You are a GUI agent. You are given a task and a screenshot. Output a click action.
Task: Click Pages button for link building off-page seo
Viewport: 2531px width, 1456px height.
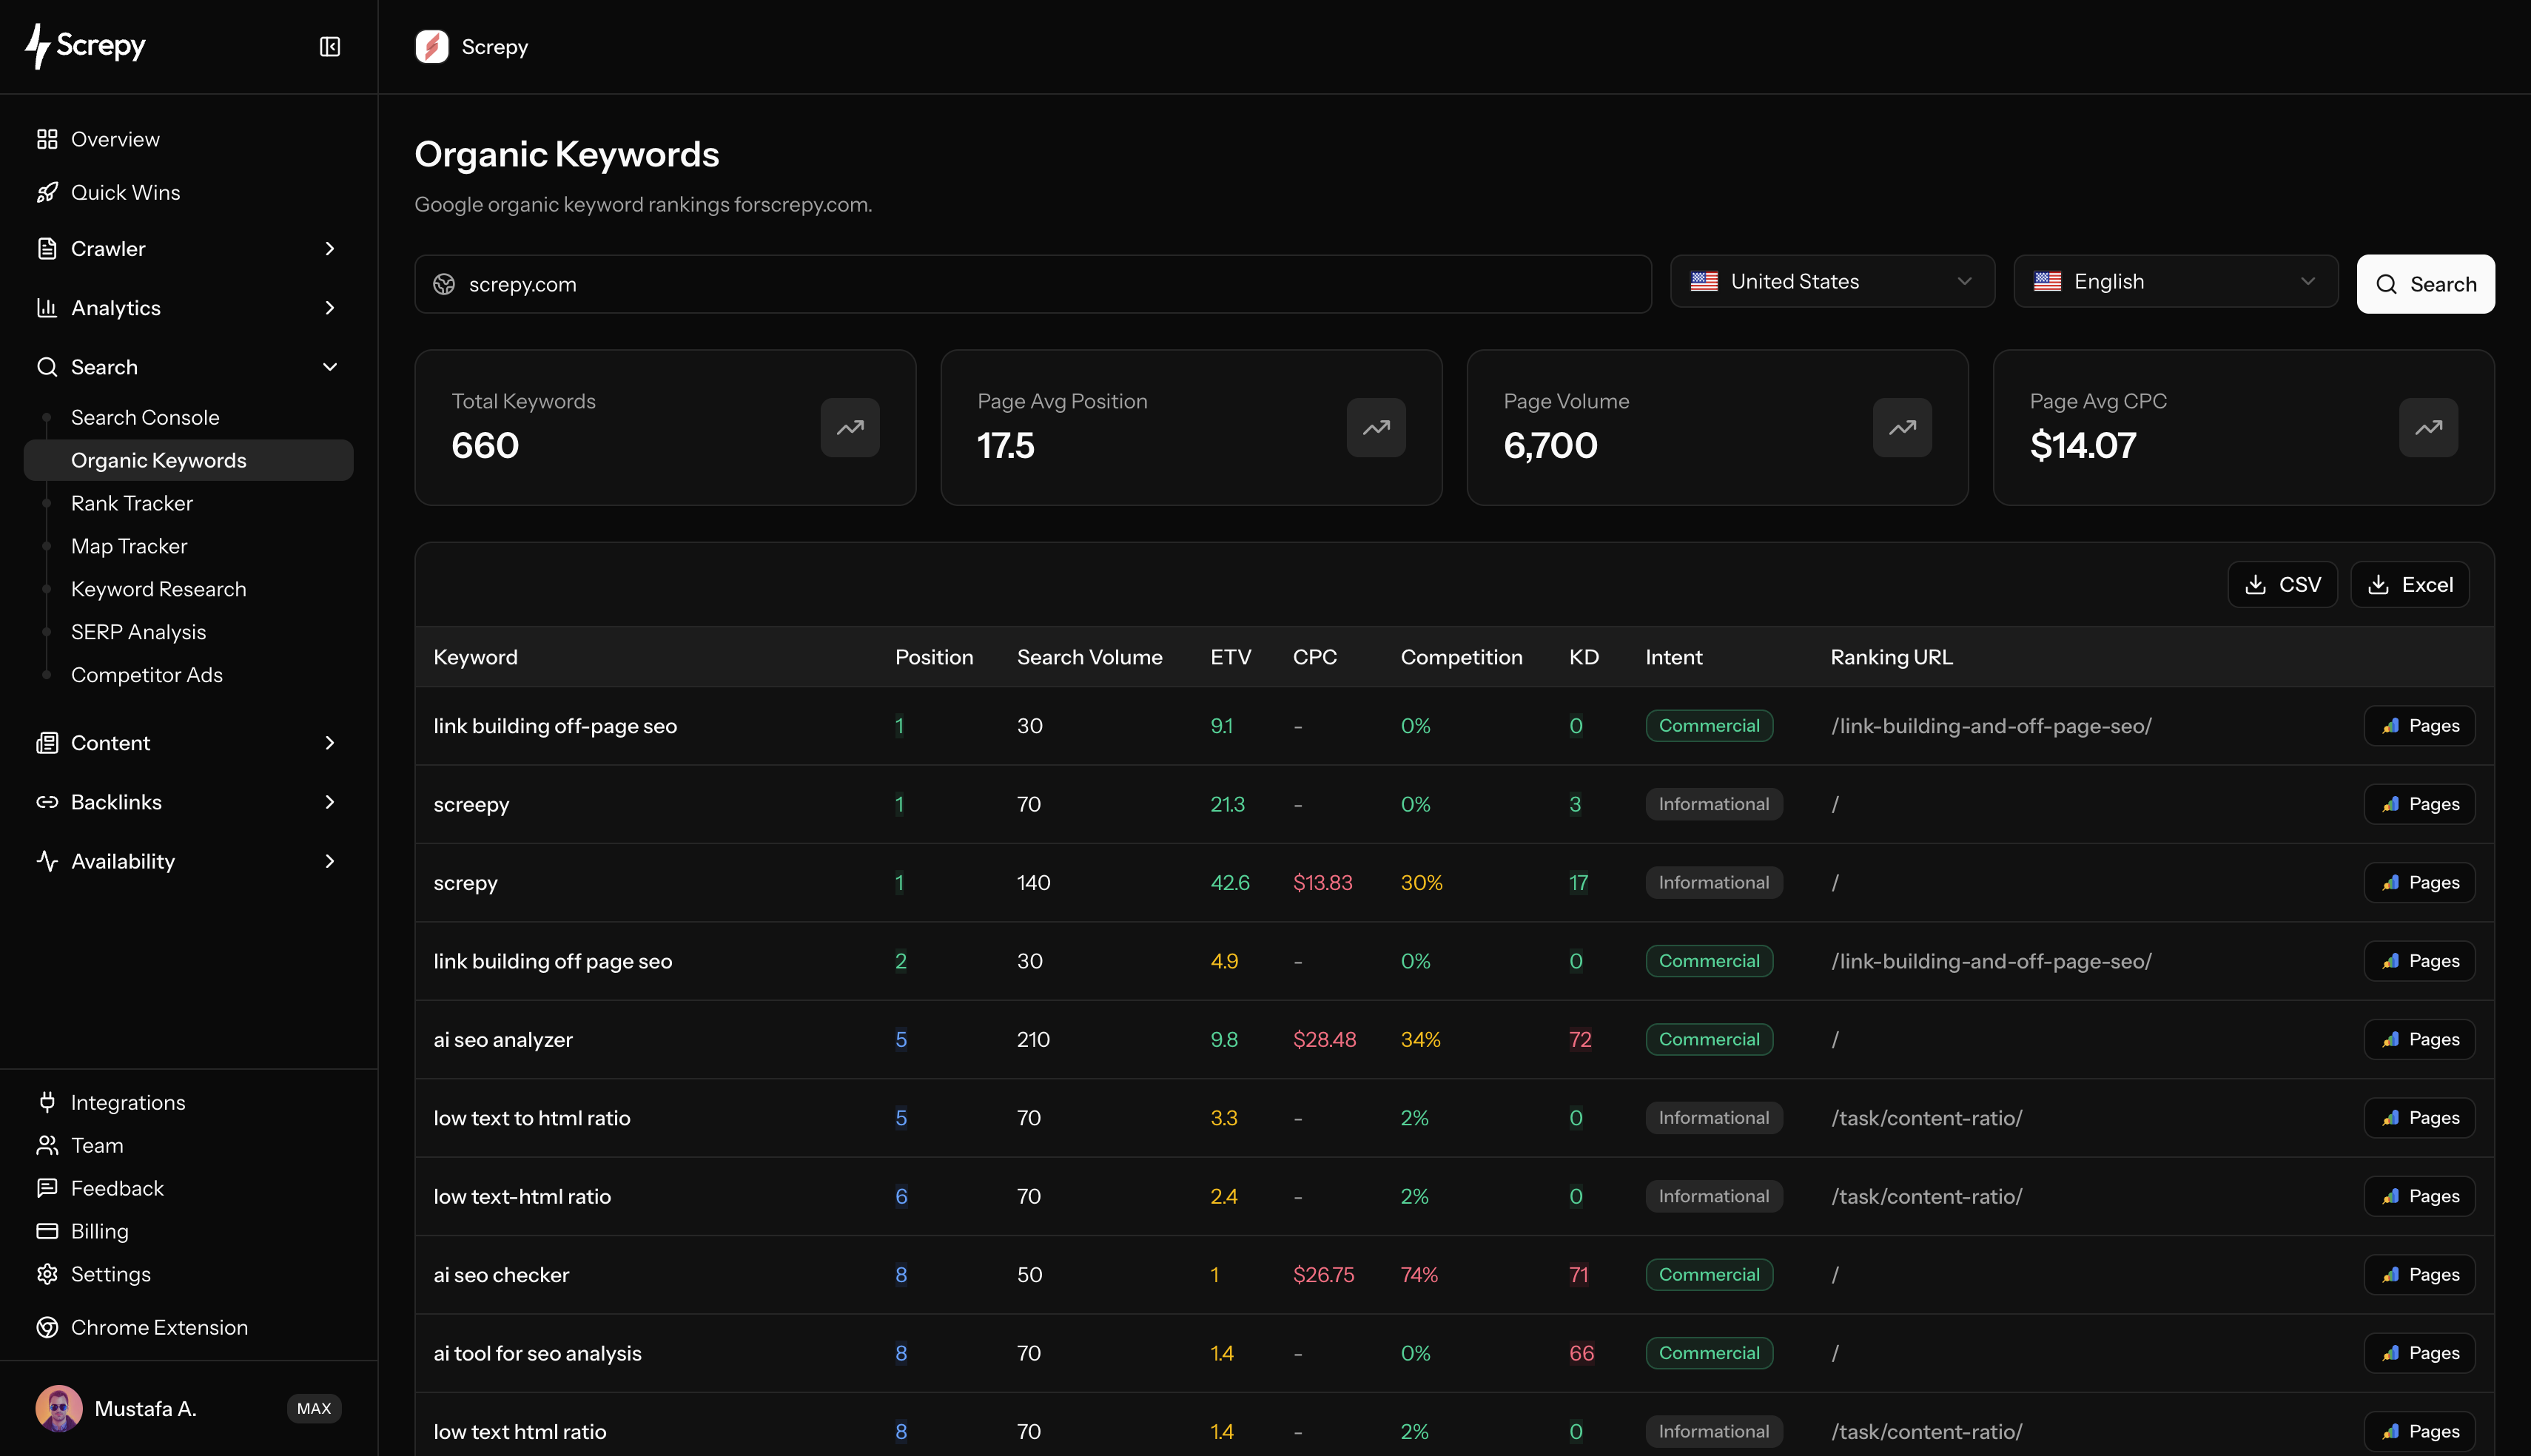[2419, 726]
